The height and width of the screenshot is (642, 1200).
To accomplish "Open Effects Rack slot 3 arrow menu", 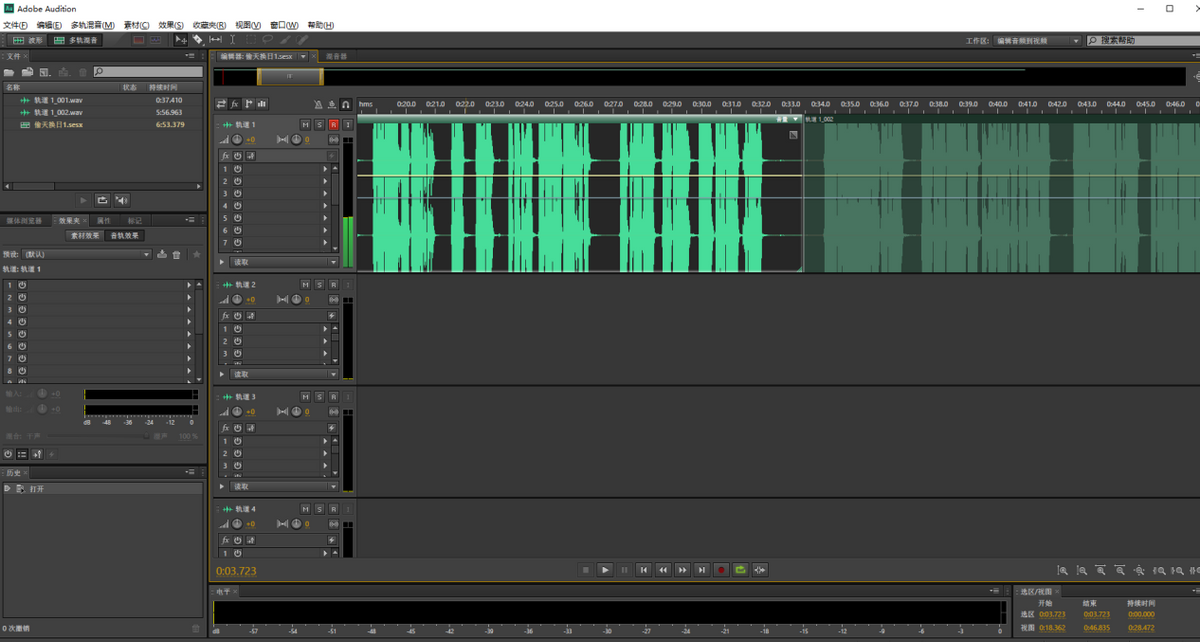I will click(188, 310).
